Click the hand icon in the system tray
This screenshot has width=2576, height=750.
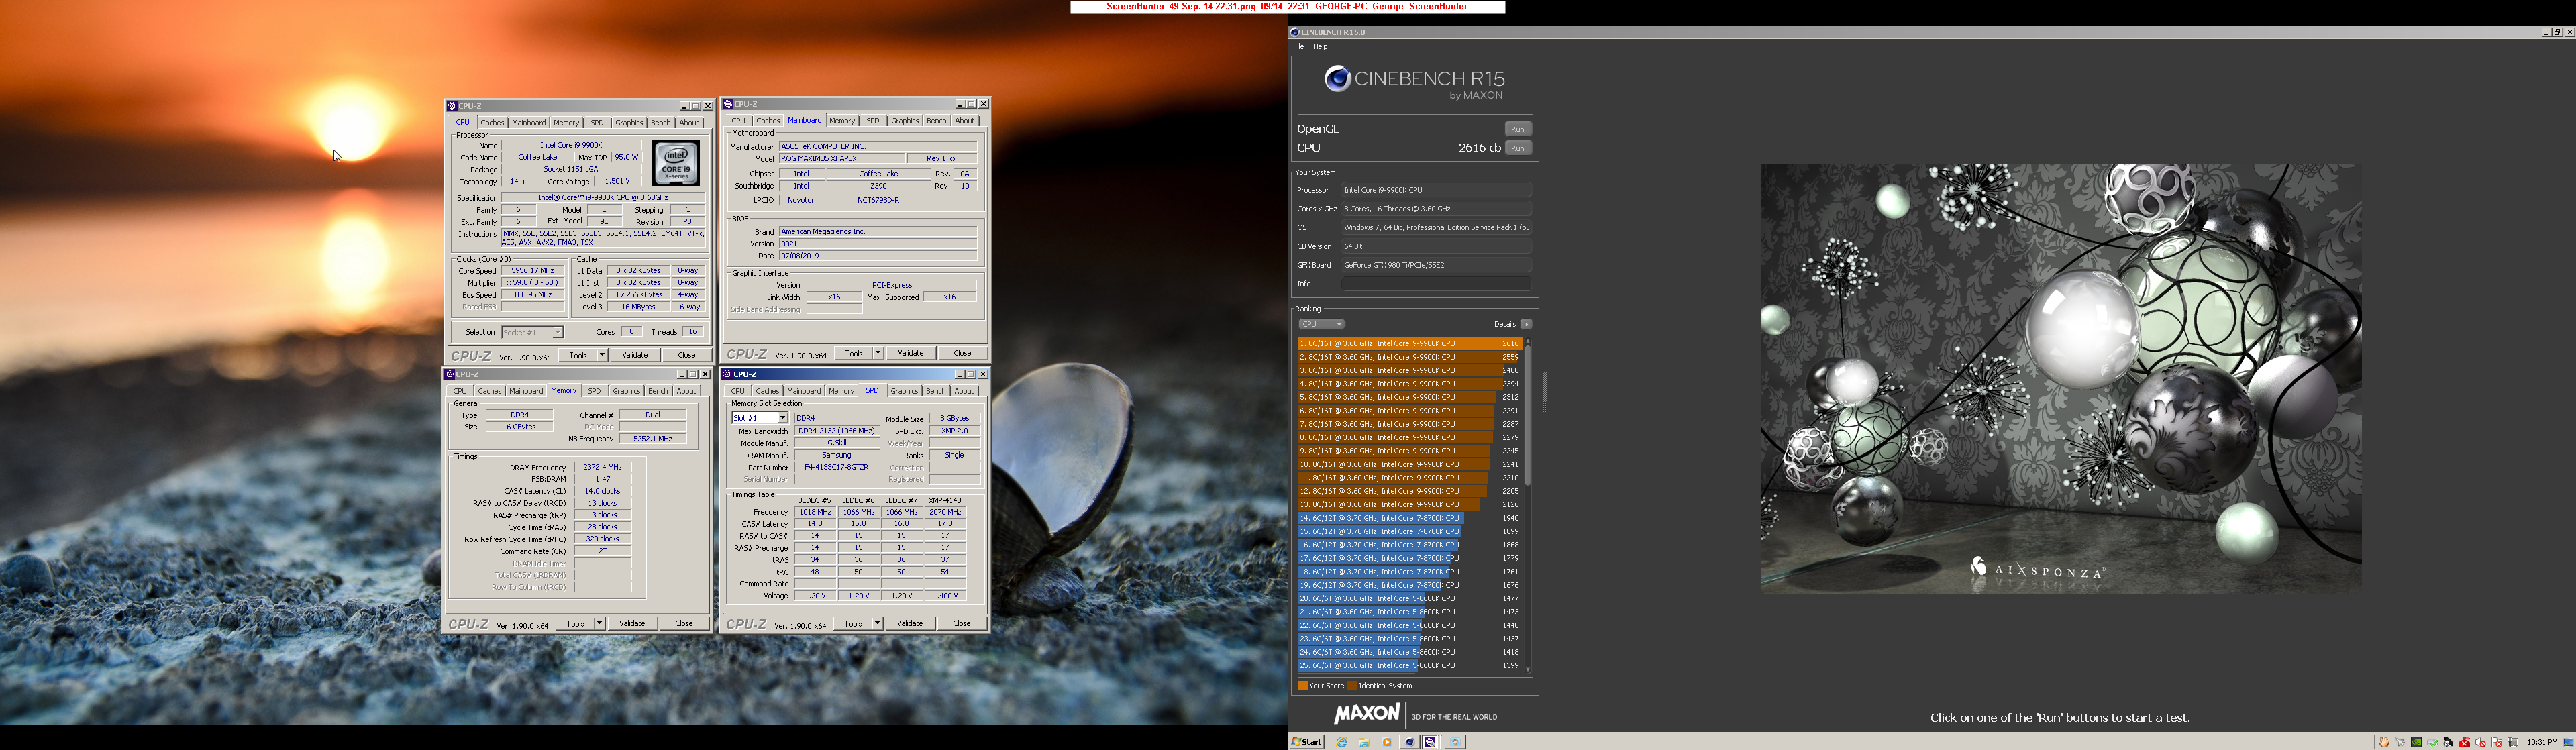[x=2384, y=742]
